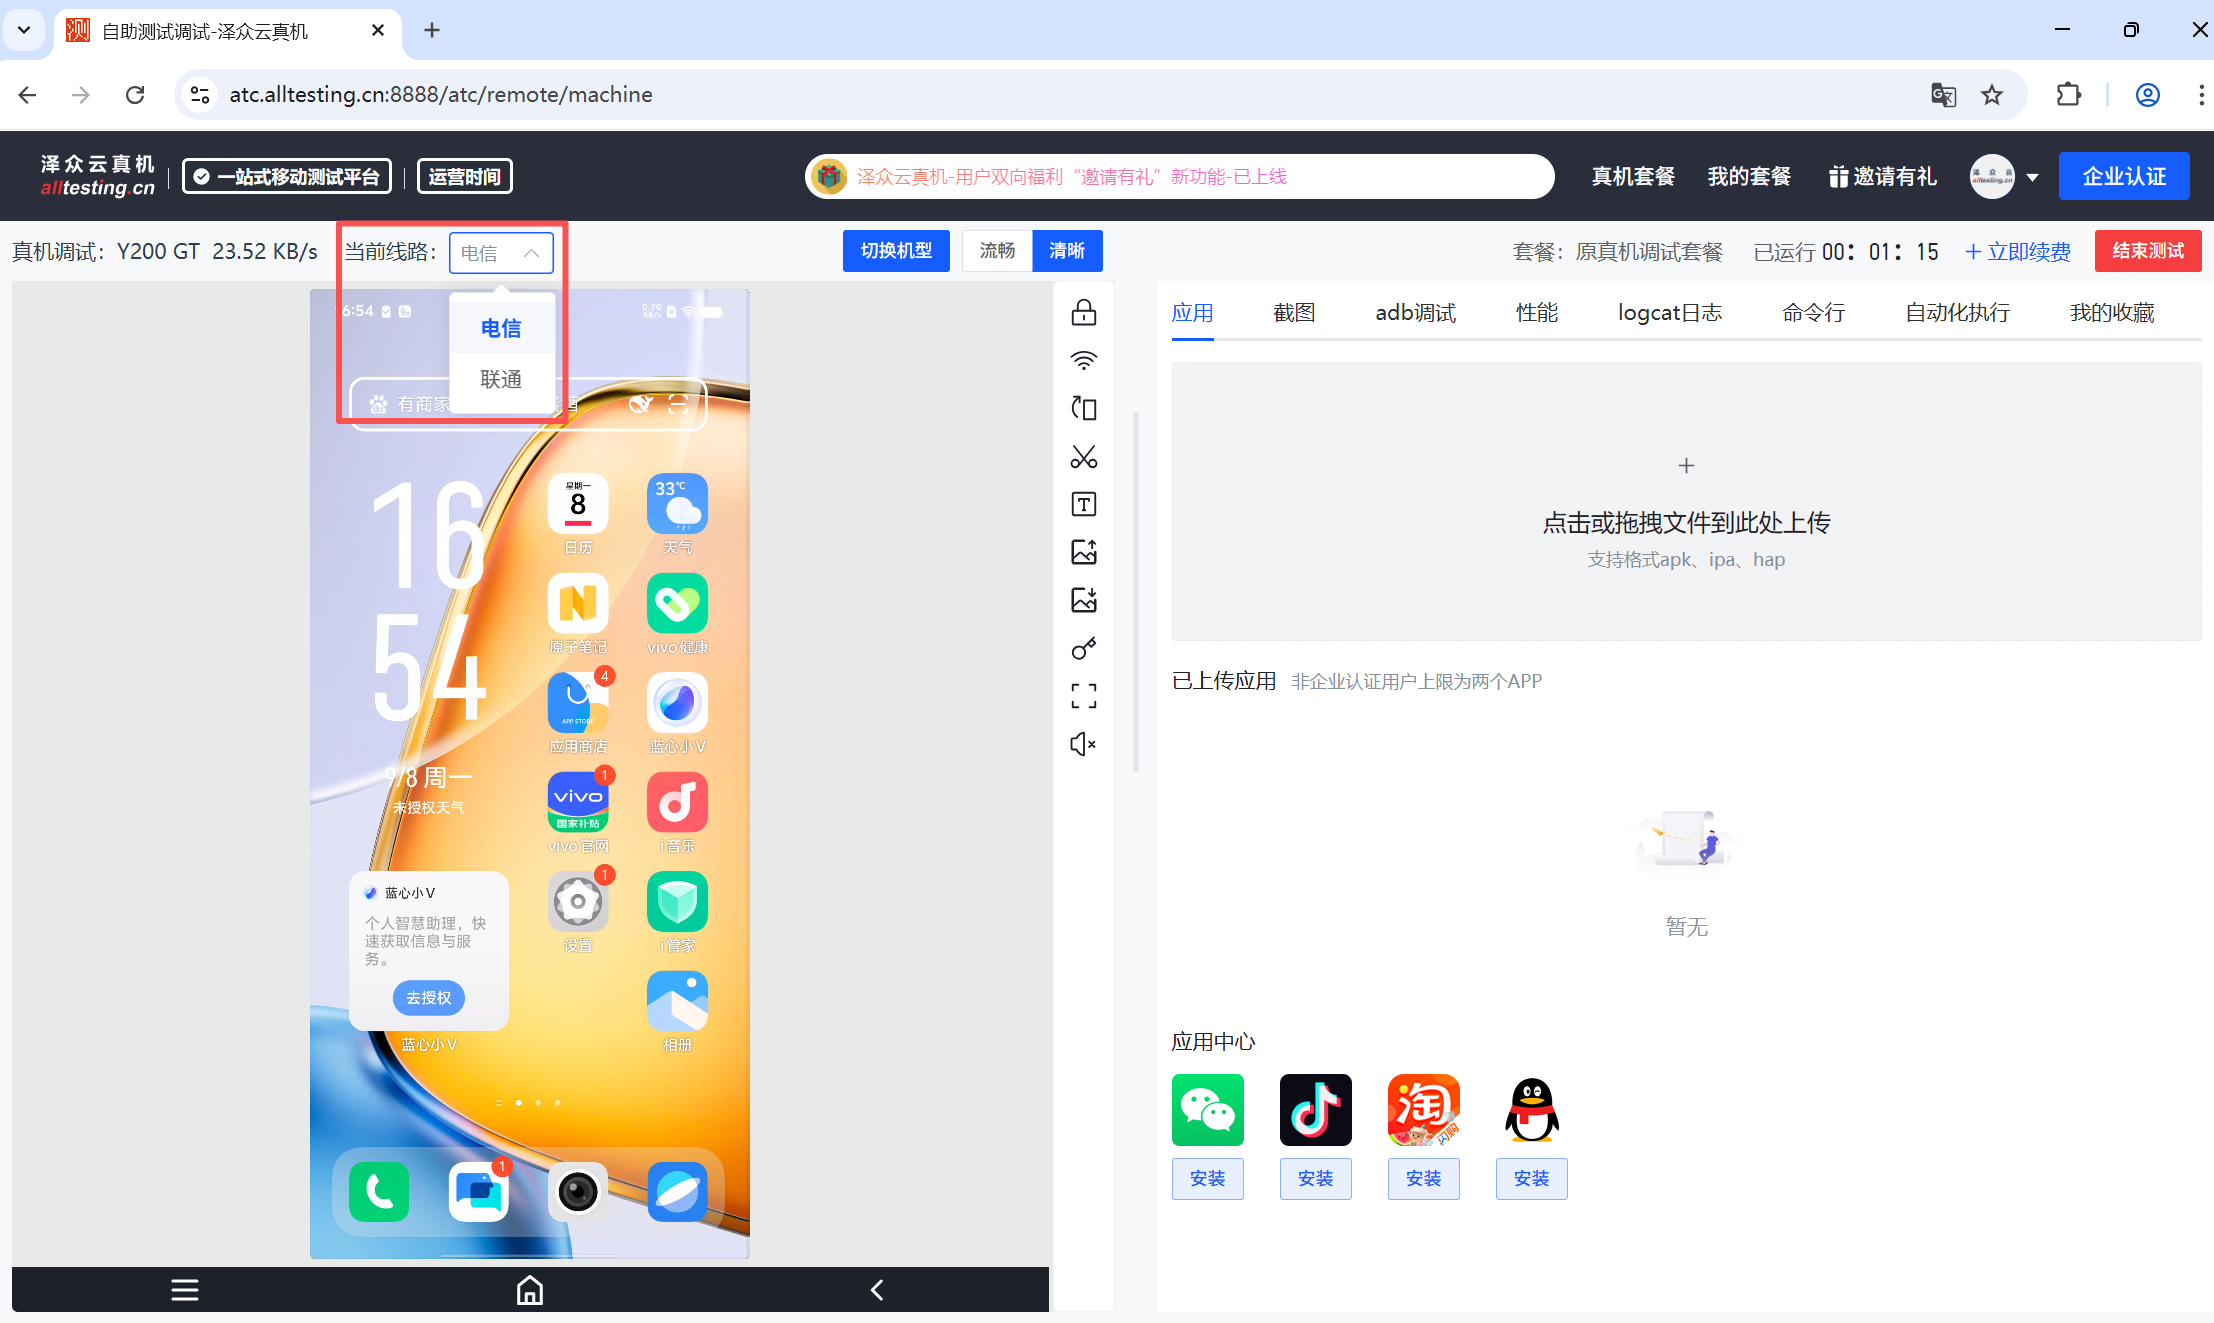The width and height of the screenshot is (2214, 1323).
Task: Switch stream quality to 流畅
Action: tap(997, 251)
